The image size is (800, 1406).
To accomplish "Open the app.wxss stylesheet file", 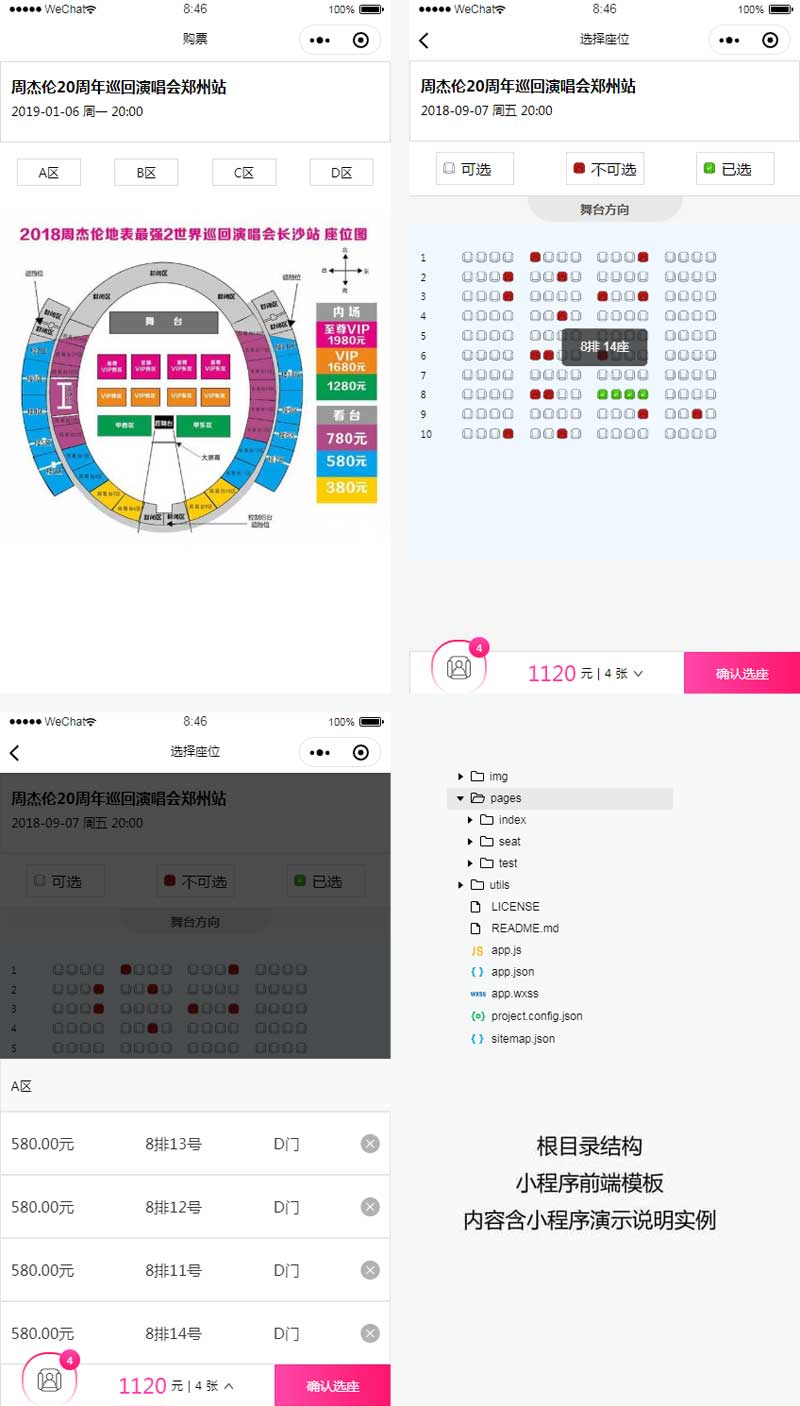I will coord(514,994).
